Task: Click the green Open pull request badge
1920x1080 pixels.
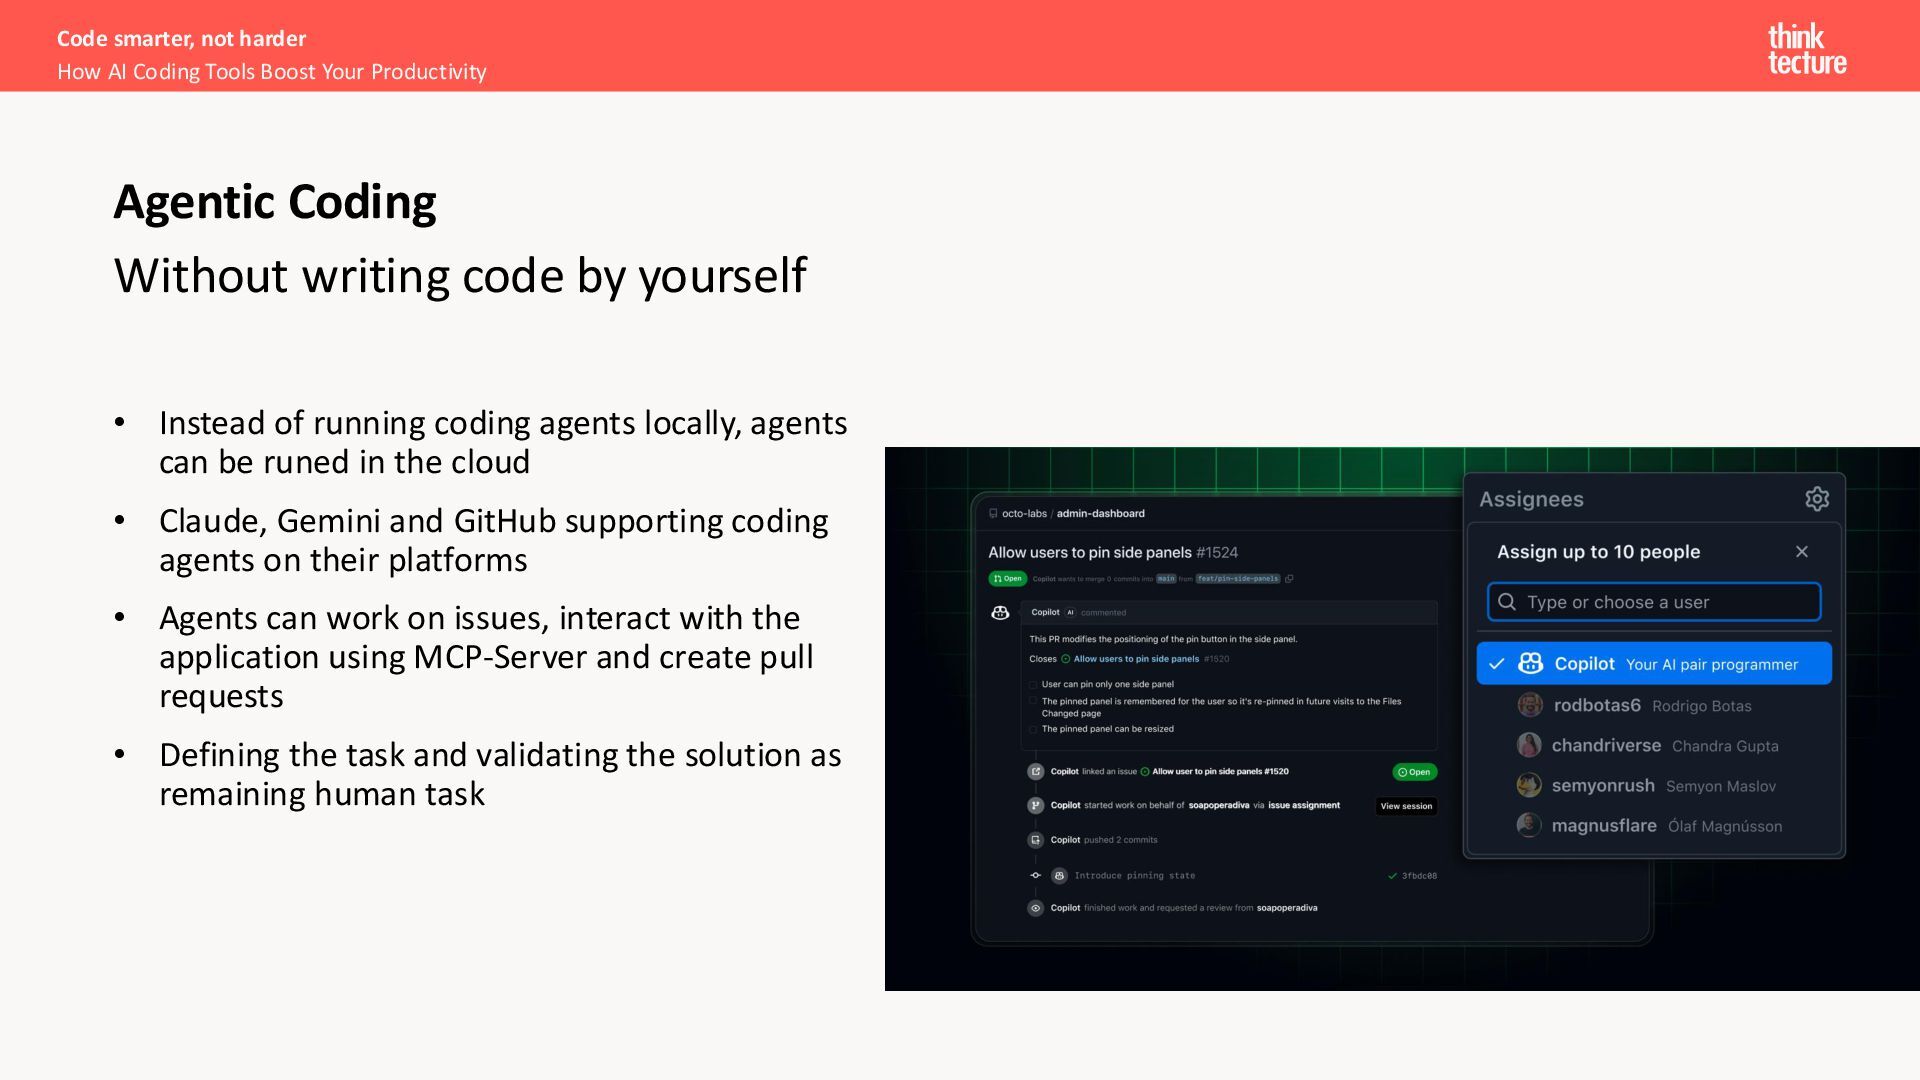Action: [1007, 579]
